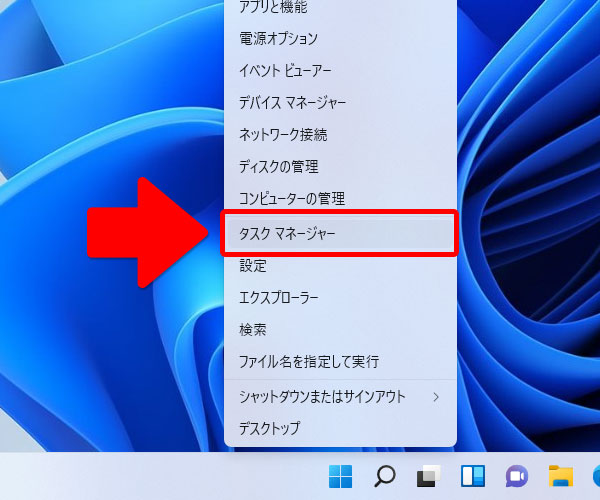Expand シャットダウンまたはサインアウト submenu arrow
The height and width of the screenshot is (500, 600).
[x=436, y=397]
